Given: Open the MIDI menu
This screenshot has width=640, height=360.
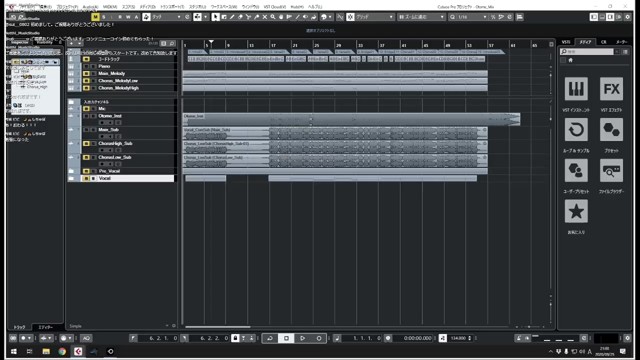Looking at the screenshot, I should [110, 7].
